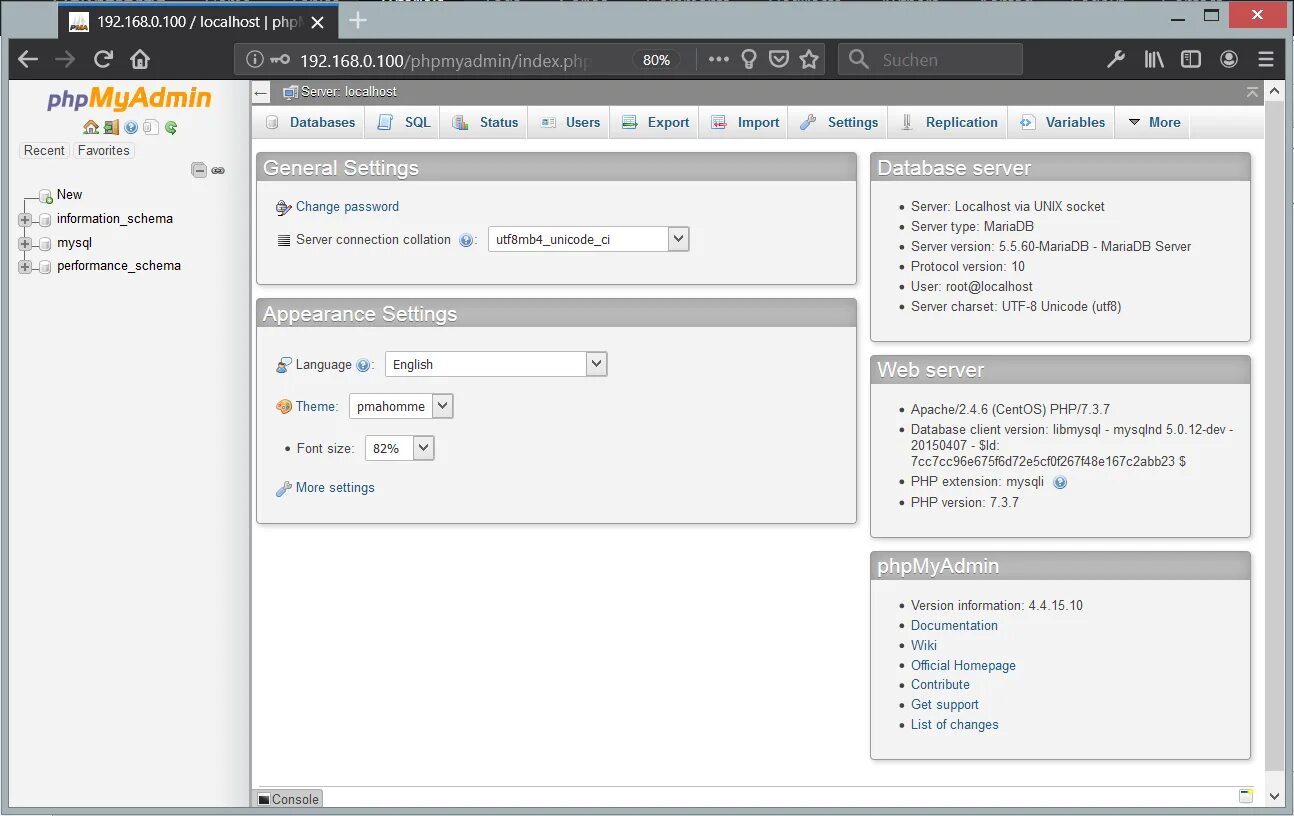
Task: Toggle the Firefox sidebar view icon
Action: pos(1191,59)
